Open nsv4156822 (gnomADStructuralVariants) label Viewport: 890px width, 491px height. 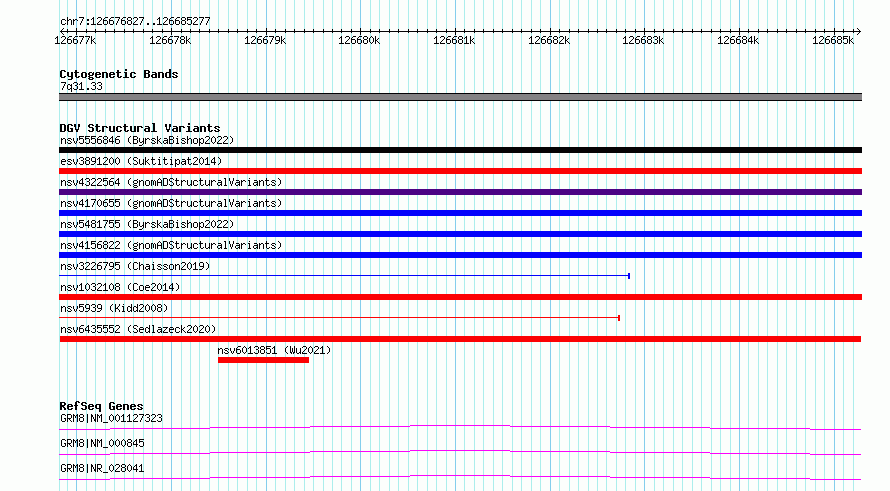[x=171, y=245]
